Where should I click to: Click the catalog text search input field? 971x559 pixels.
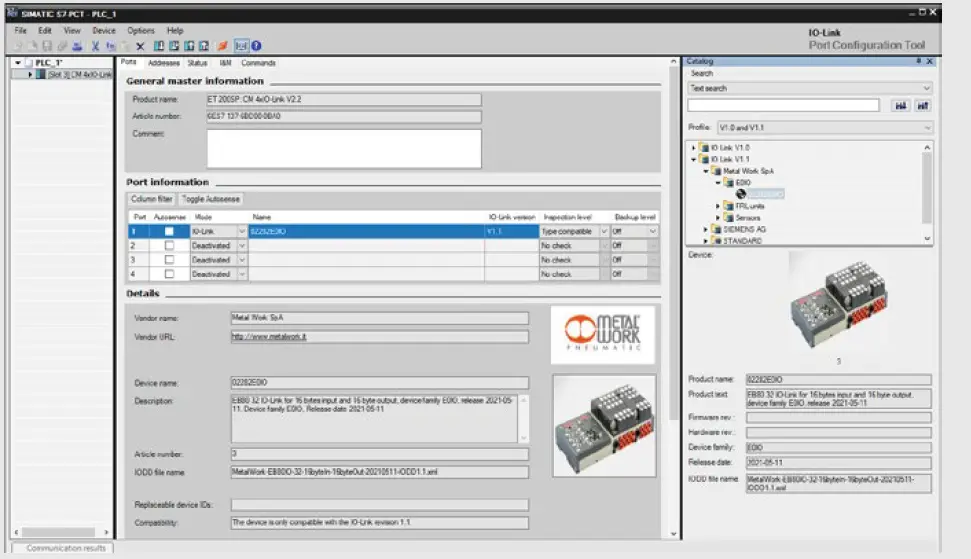(783, 105)
